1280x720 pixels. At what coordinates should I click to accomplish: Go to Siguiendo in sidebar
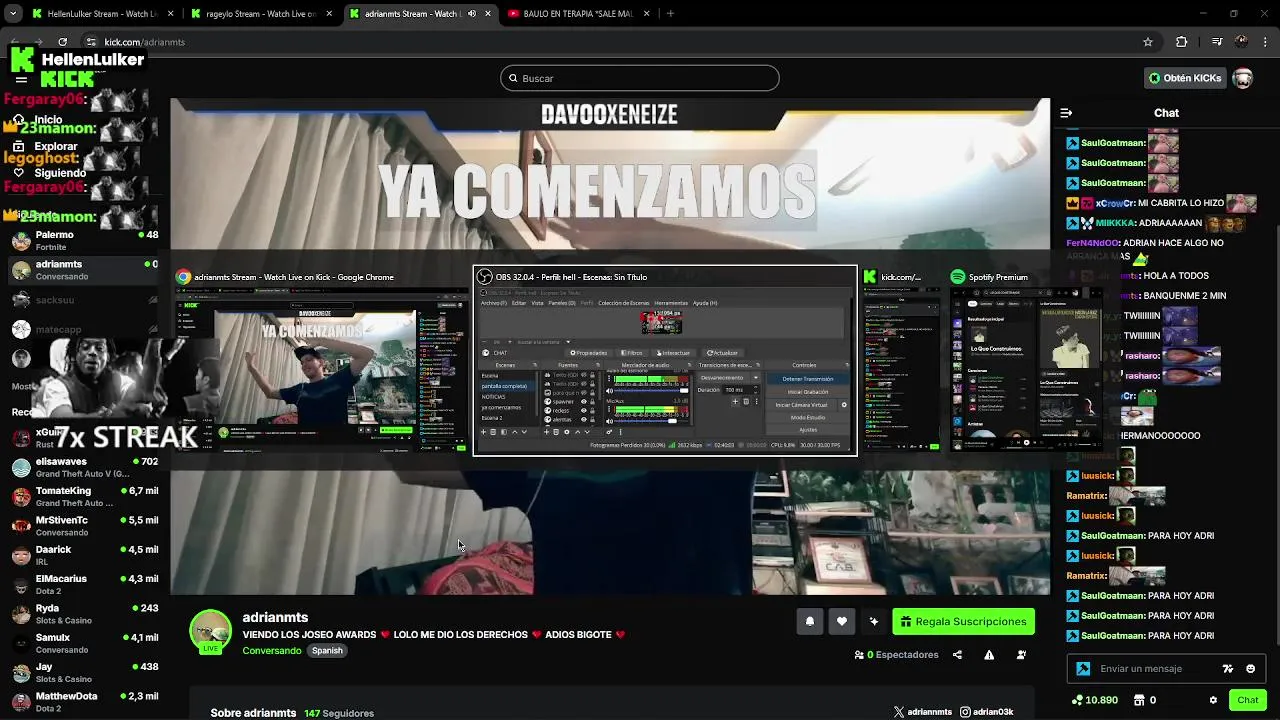click(x=60, y=173)
